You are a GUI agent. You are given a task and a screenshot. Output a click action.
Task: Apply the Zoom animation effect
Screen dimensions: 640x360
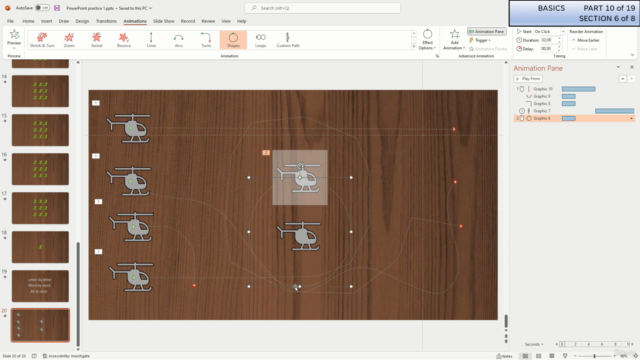coord(69,40)
